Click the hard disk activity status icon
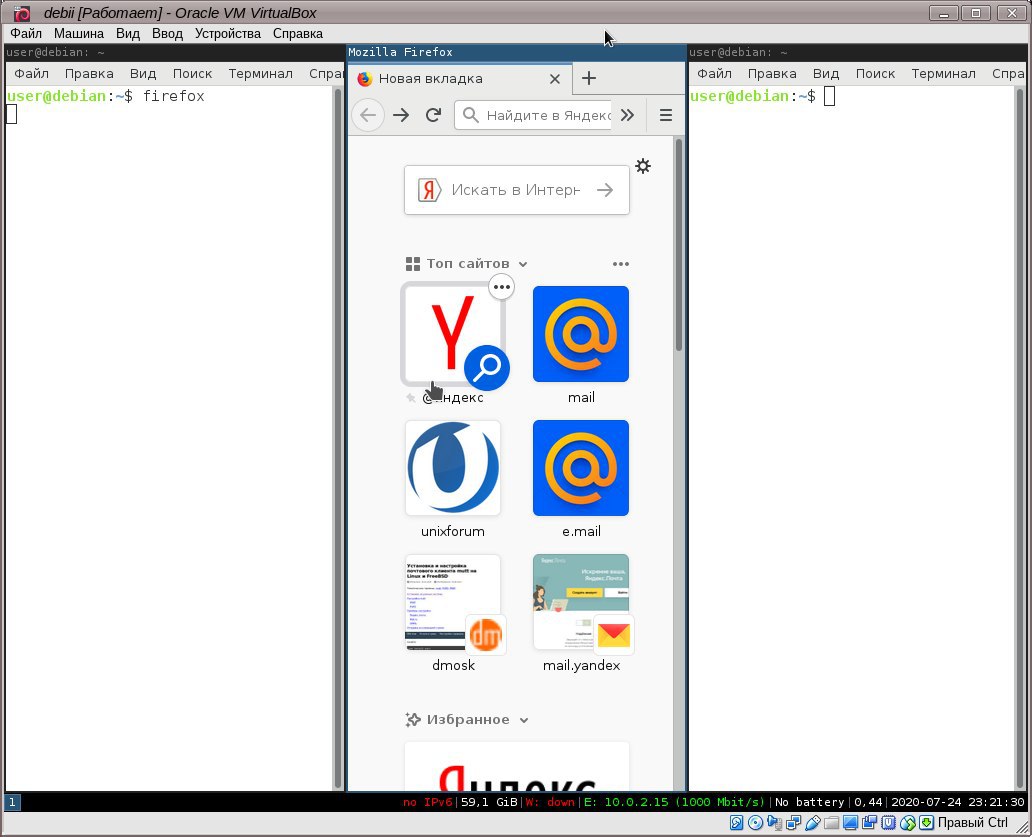Image resolution: width=1032 pixels, height=837 pixels. tap(736, 823)
